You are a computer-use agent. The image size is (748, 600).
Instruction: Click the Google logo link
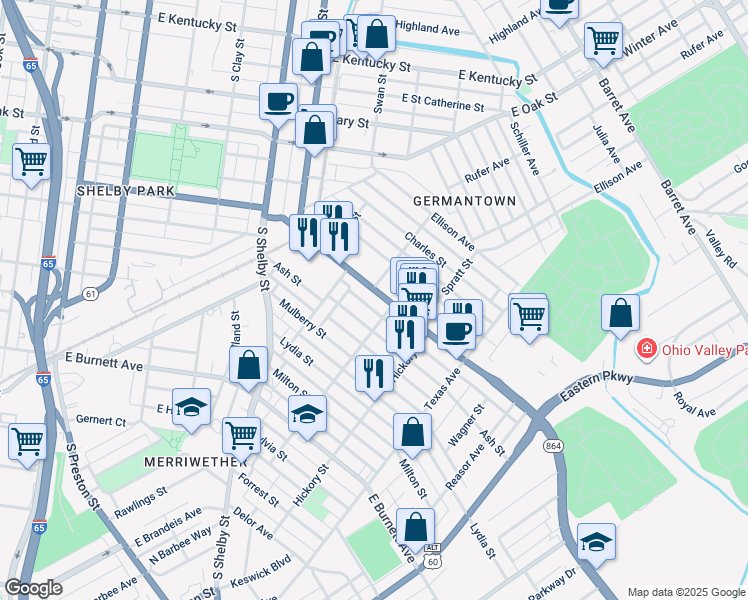coord(33,588)
